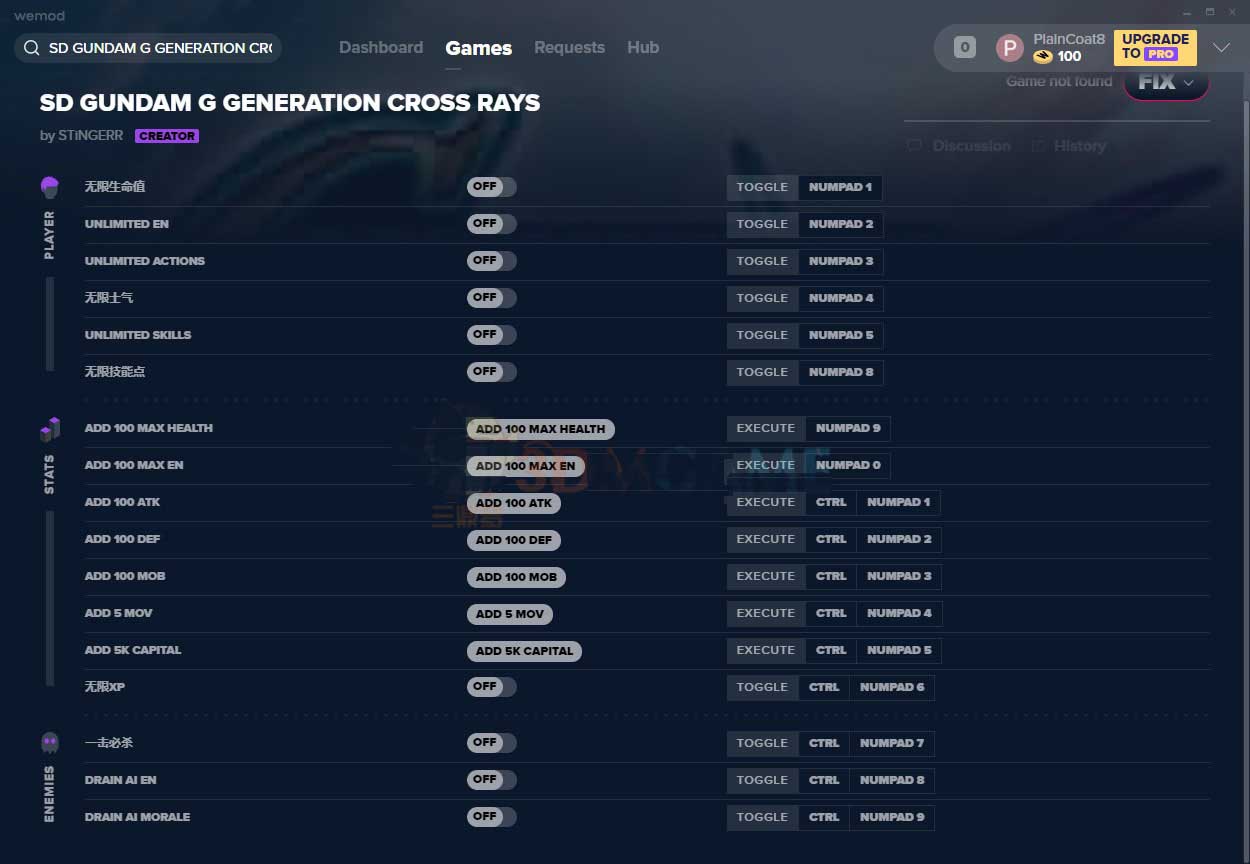Select the Games tab
1250x864 pixels.
478,48
